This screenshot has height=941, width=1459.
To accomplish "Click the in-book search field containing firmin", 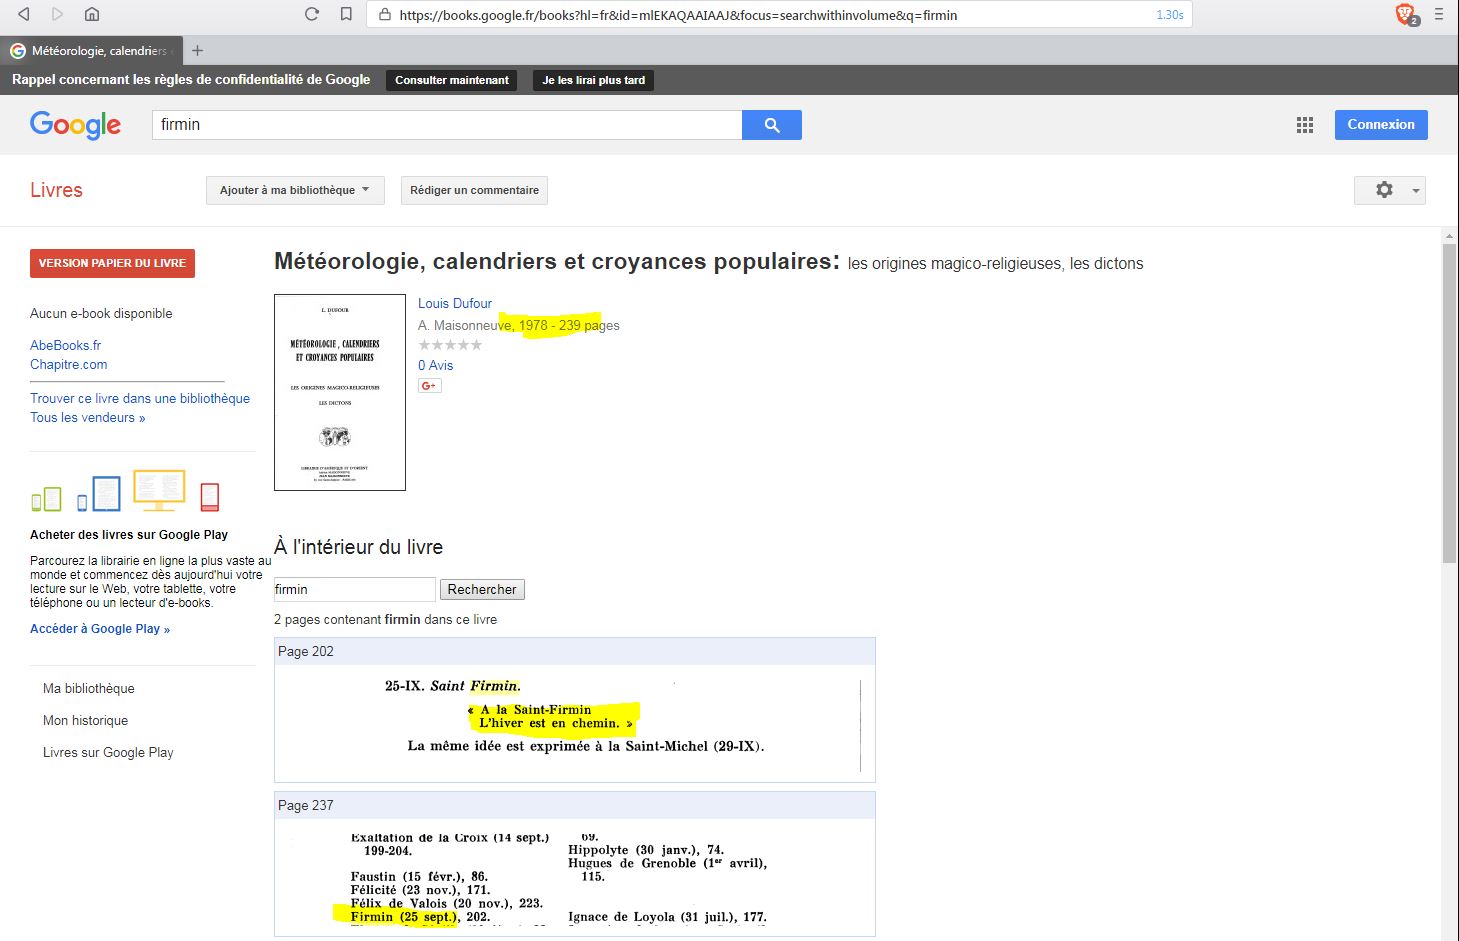I will pyautogui.click(x=354, y=590).
